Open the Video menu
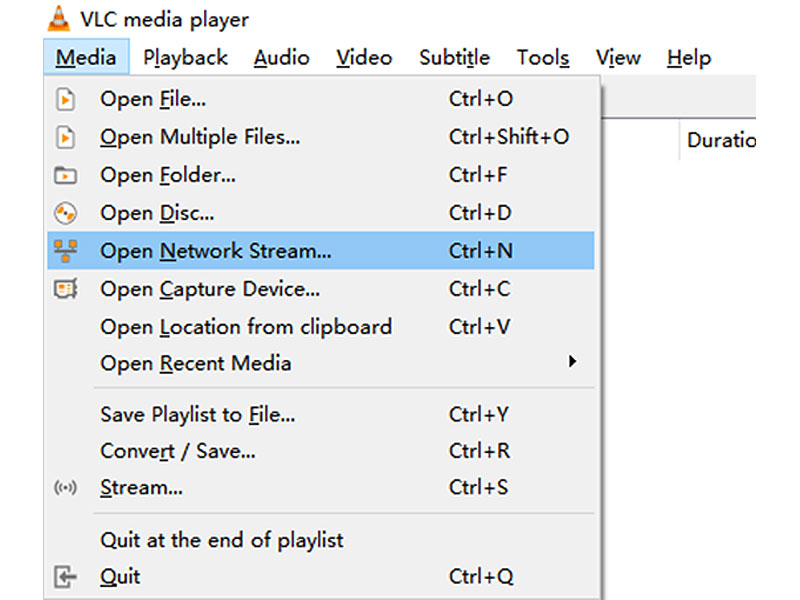The image size is (800, 600). (364, 58)
